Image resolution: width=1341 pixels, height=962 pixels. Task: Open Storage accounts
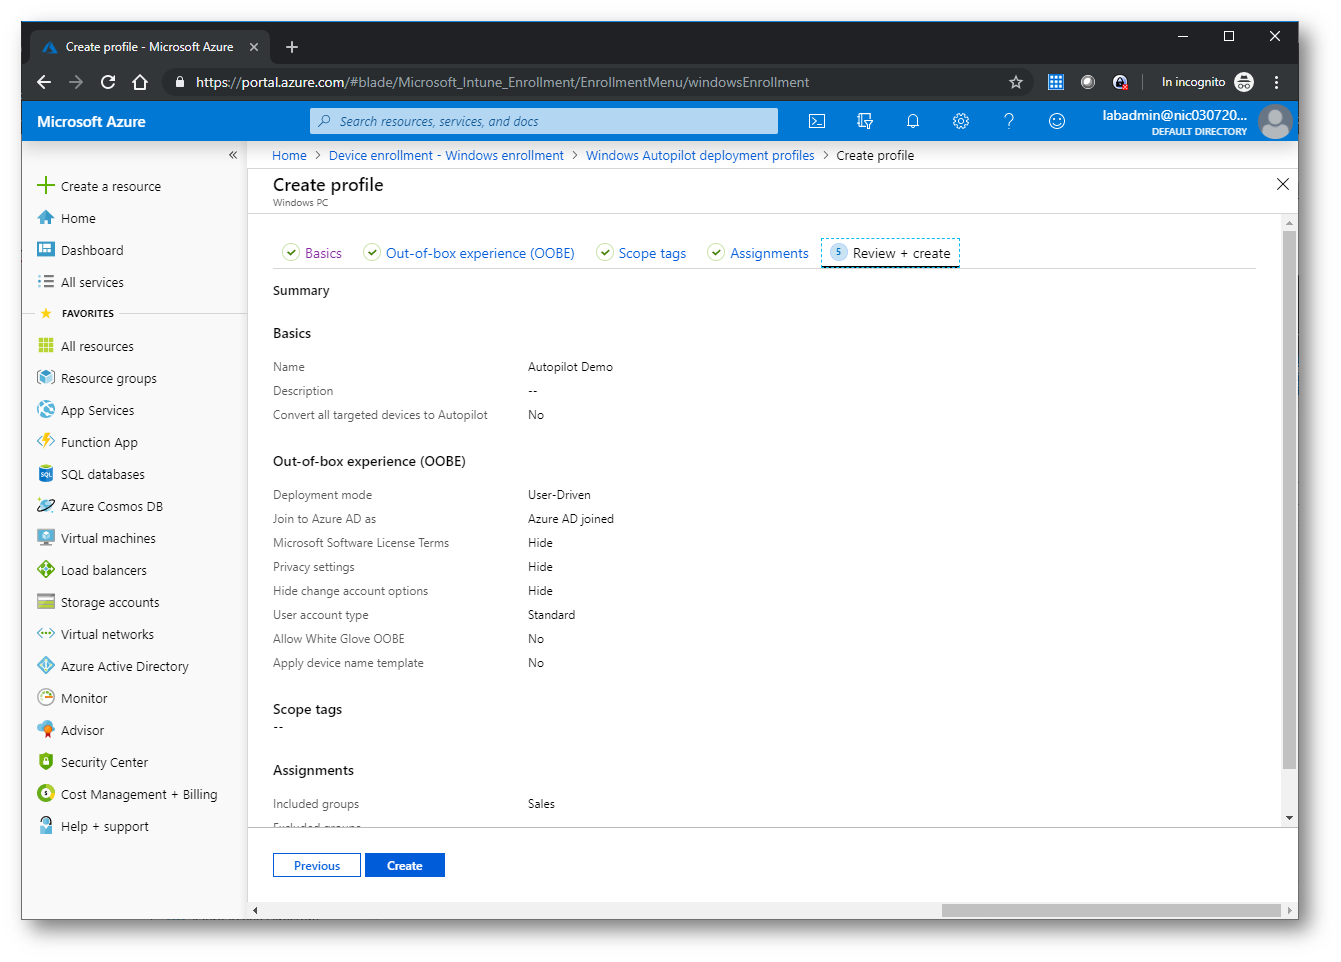tap(110, 602)
